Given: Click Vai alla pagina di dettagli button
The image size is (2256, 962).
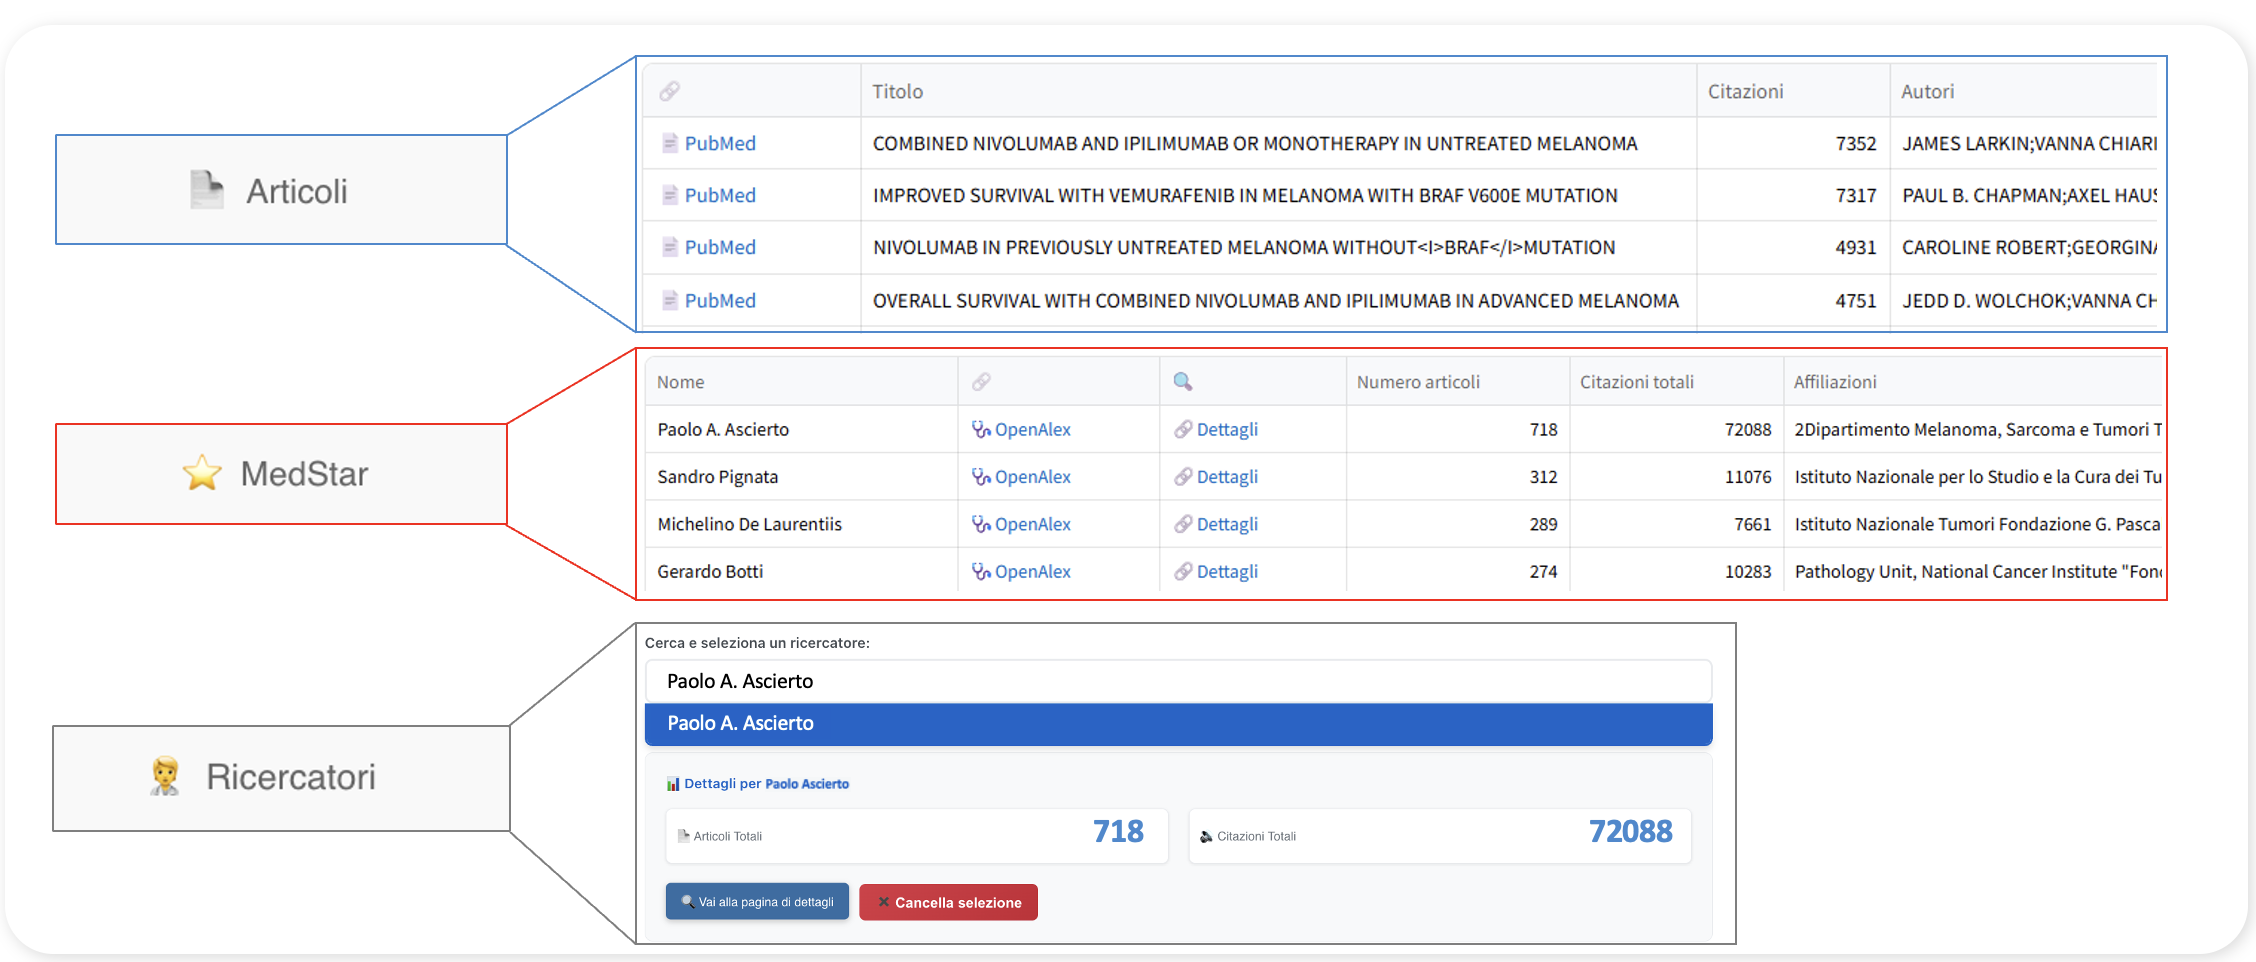Looking at the screenshot, I should pos(757,902).
